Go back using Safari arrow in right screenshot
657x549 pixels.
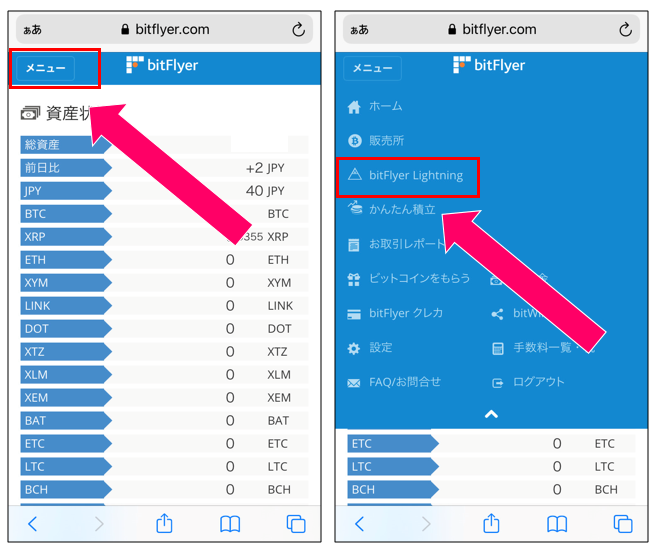click(x=360, y=524)
